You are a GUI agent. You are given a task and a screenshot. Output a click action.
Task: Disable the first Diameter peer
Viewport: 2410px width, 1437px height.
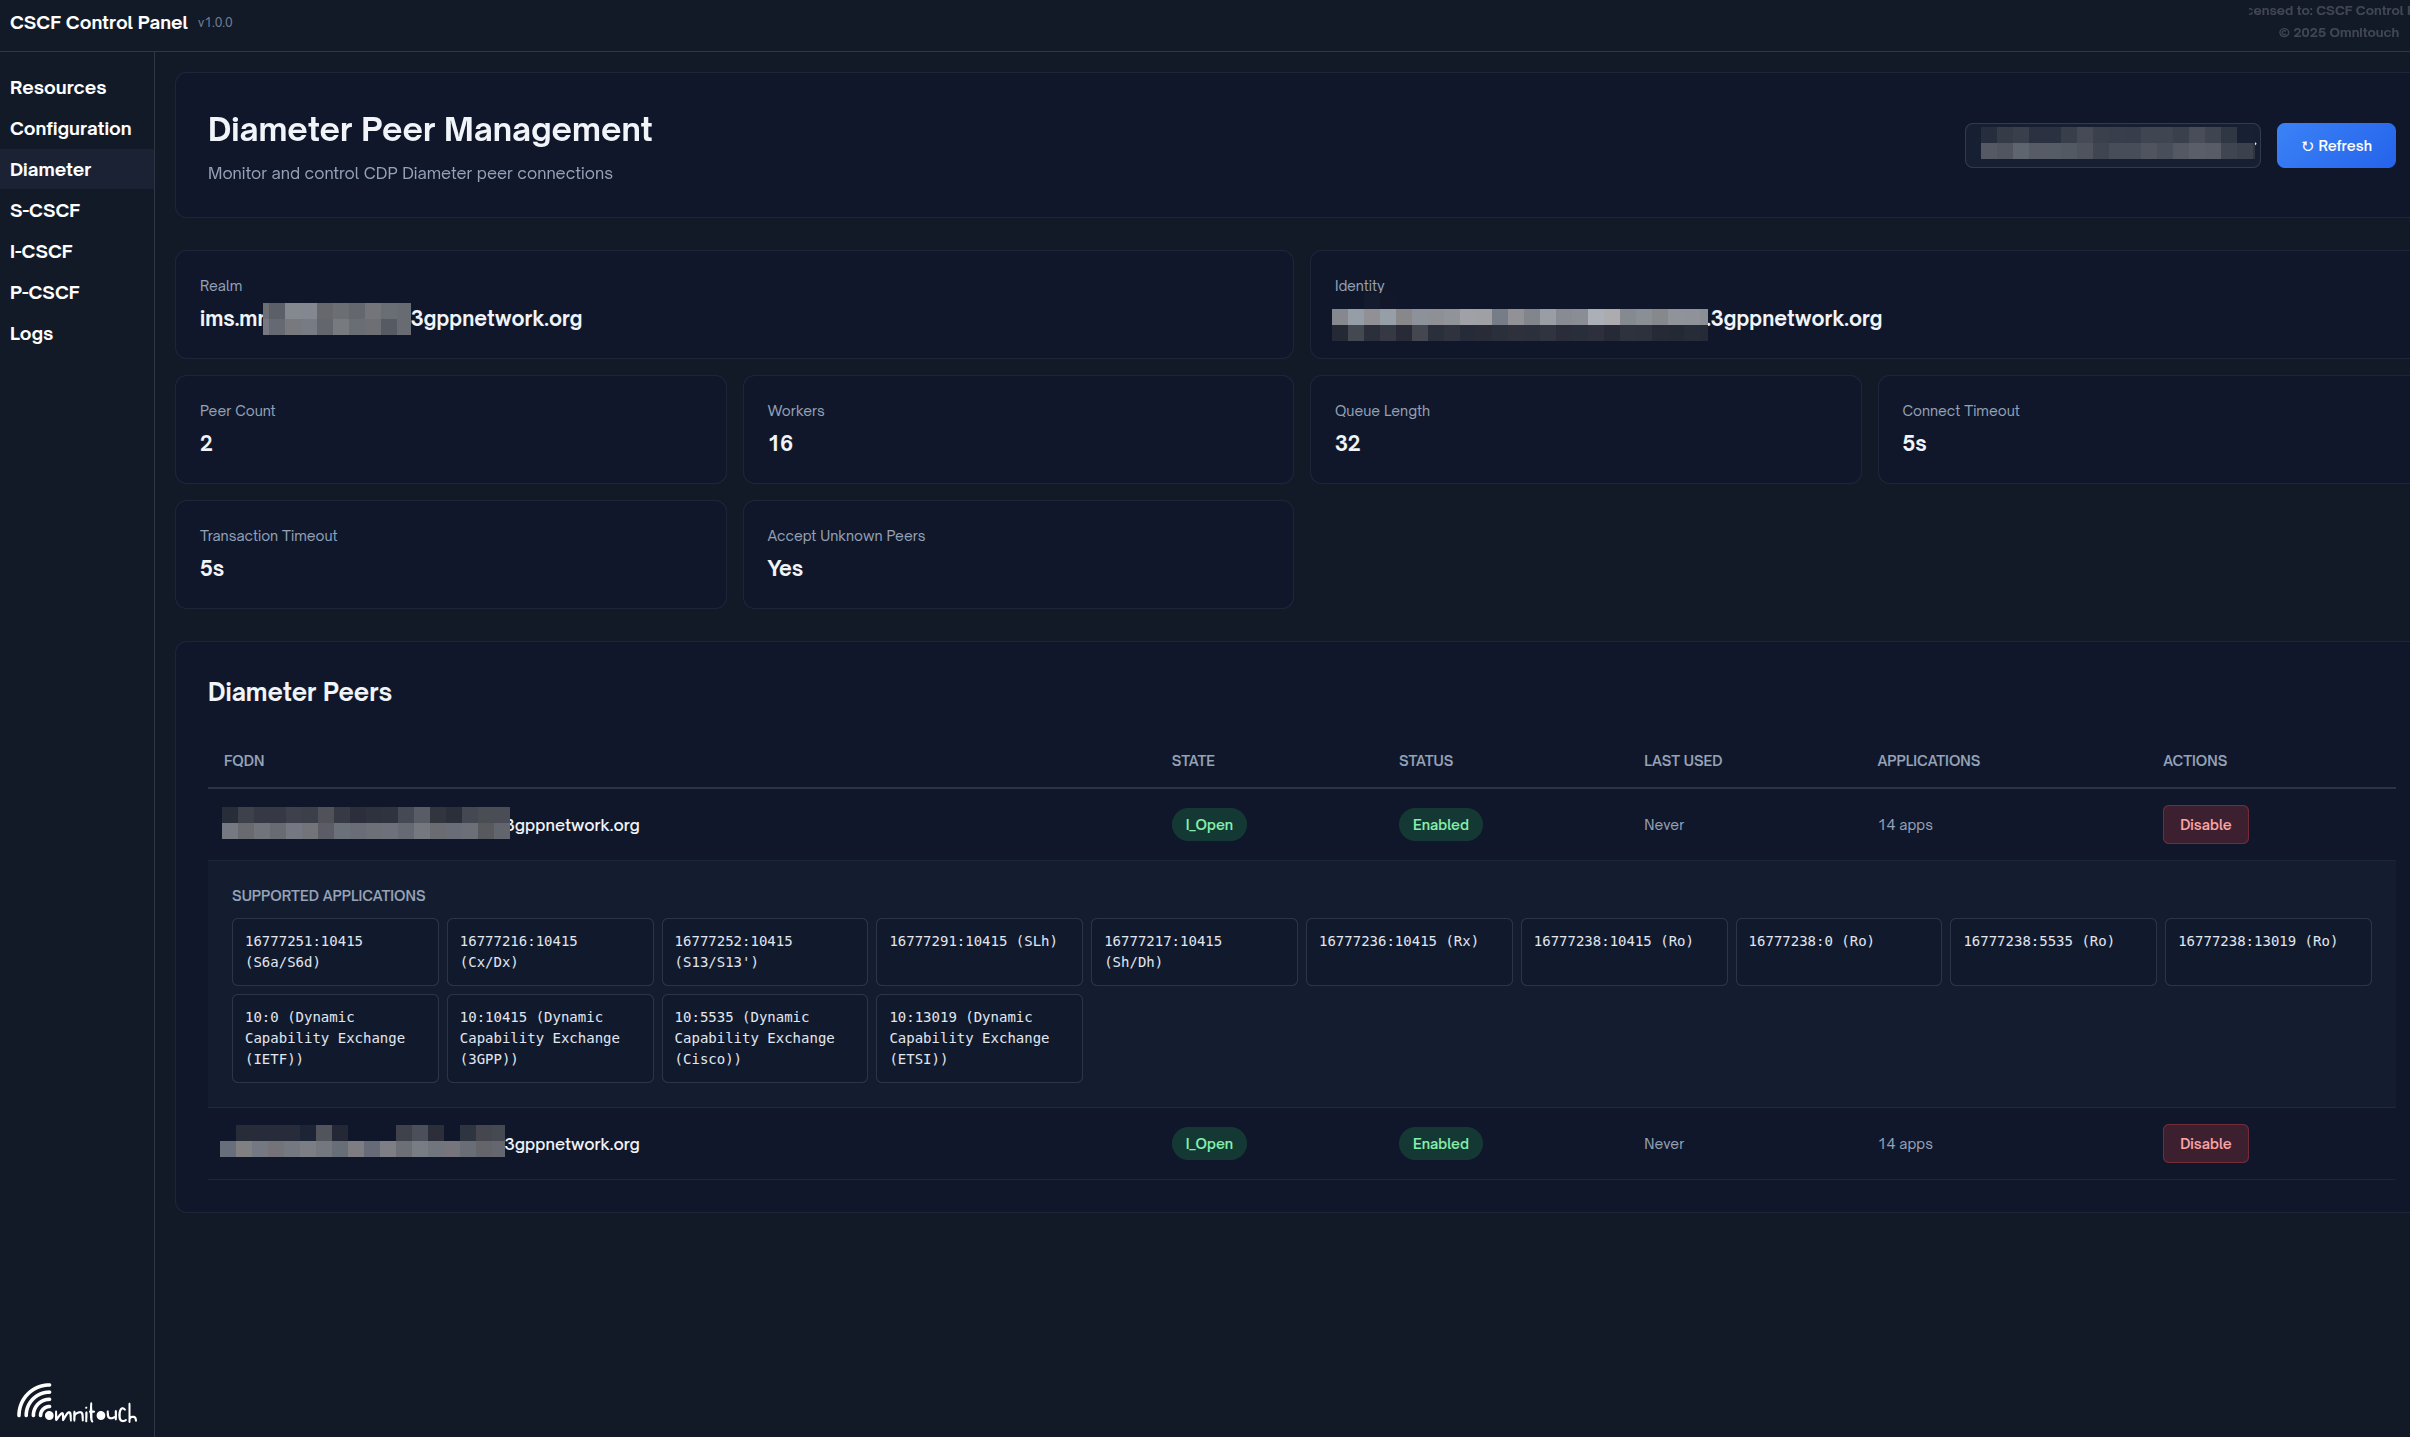2205,824
